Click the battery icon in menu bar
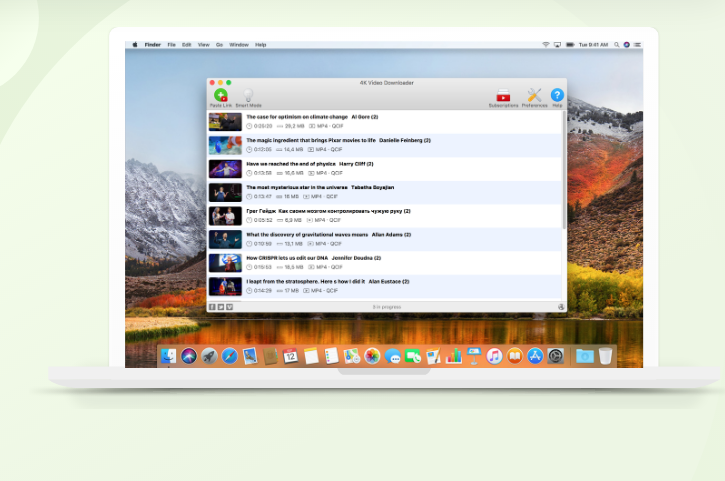Viewport: 725px width, 481px height. click(570, 45)
